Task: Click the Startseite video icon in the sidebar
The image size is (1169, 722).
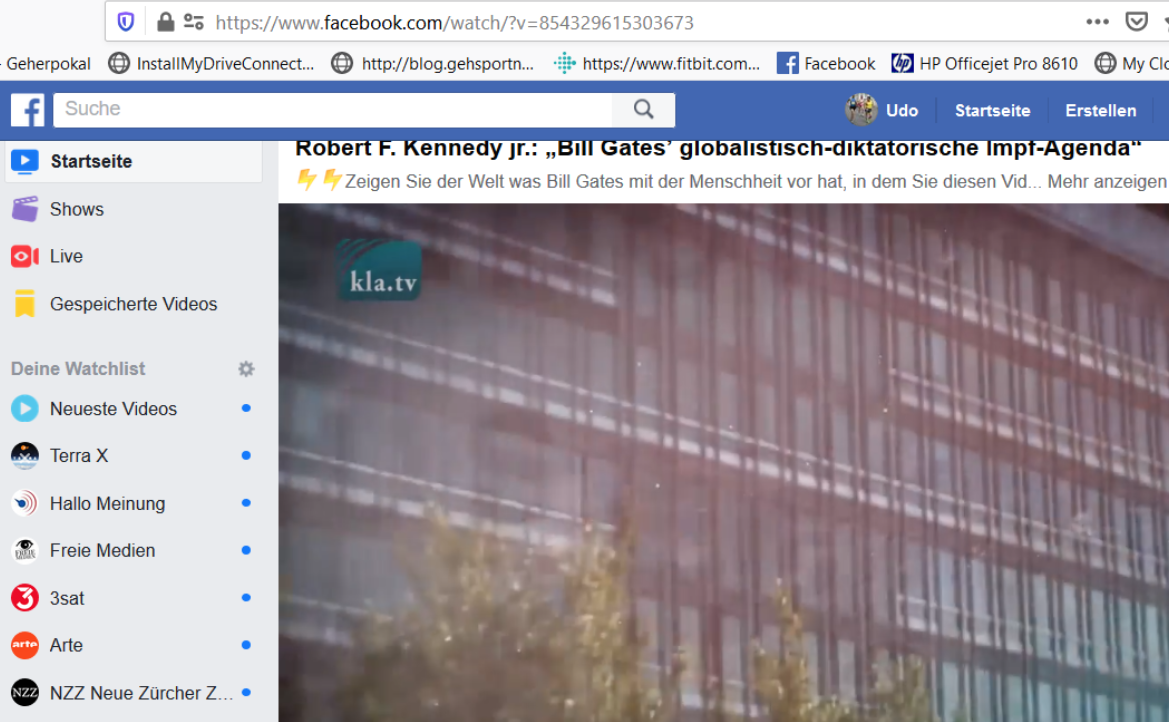Action: pyautogui.click(x=25, y=161)
